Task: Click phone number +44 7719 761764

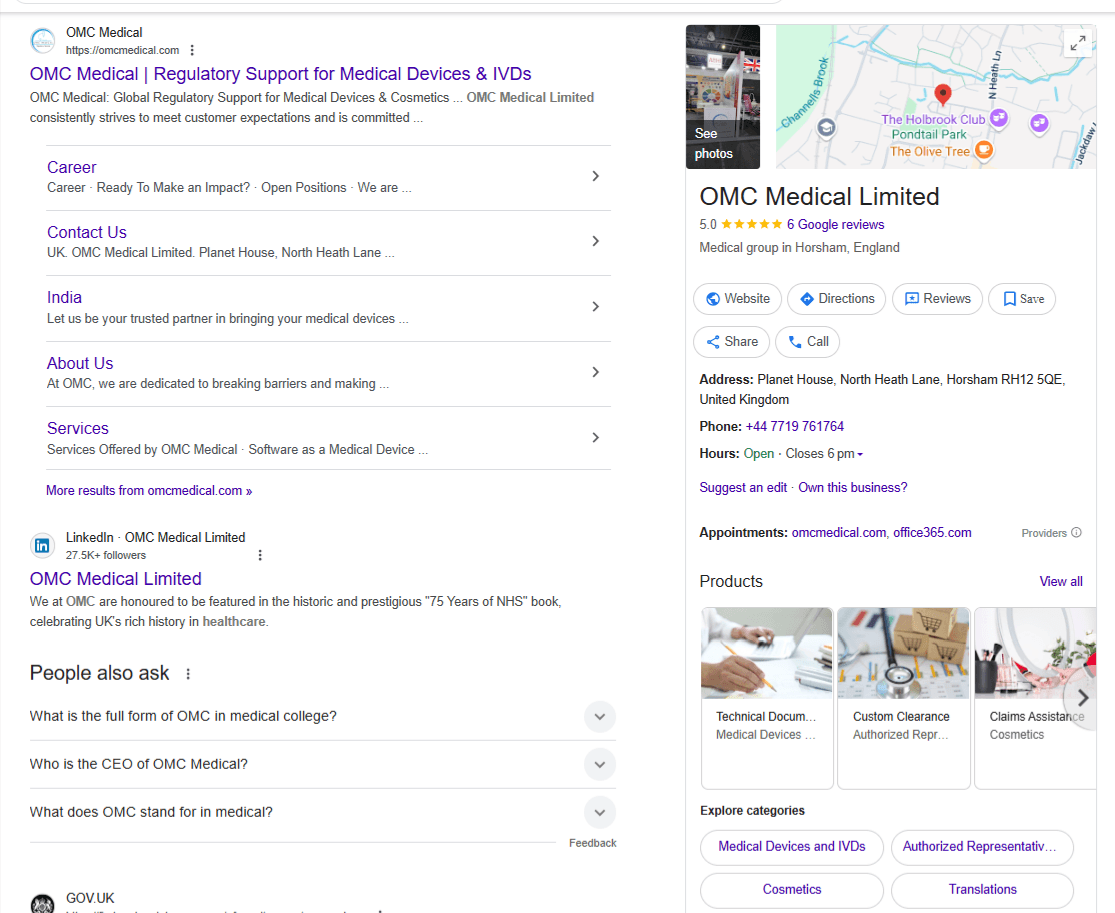Action: (794, 427)
